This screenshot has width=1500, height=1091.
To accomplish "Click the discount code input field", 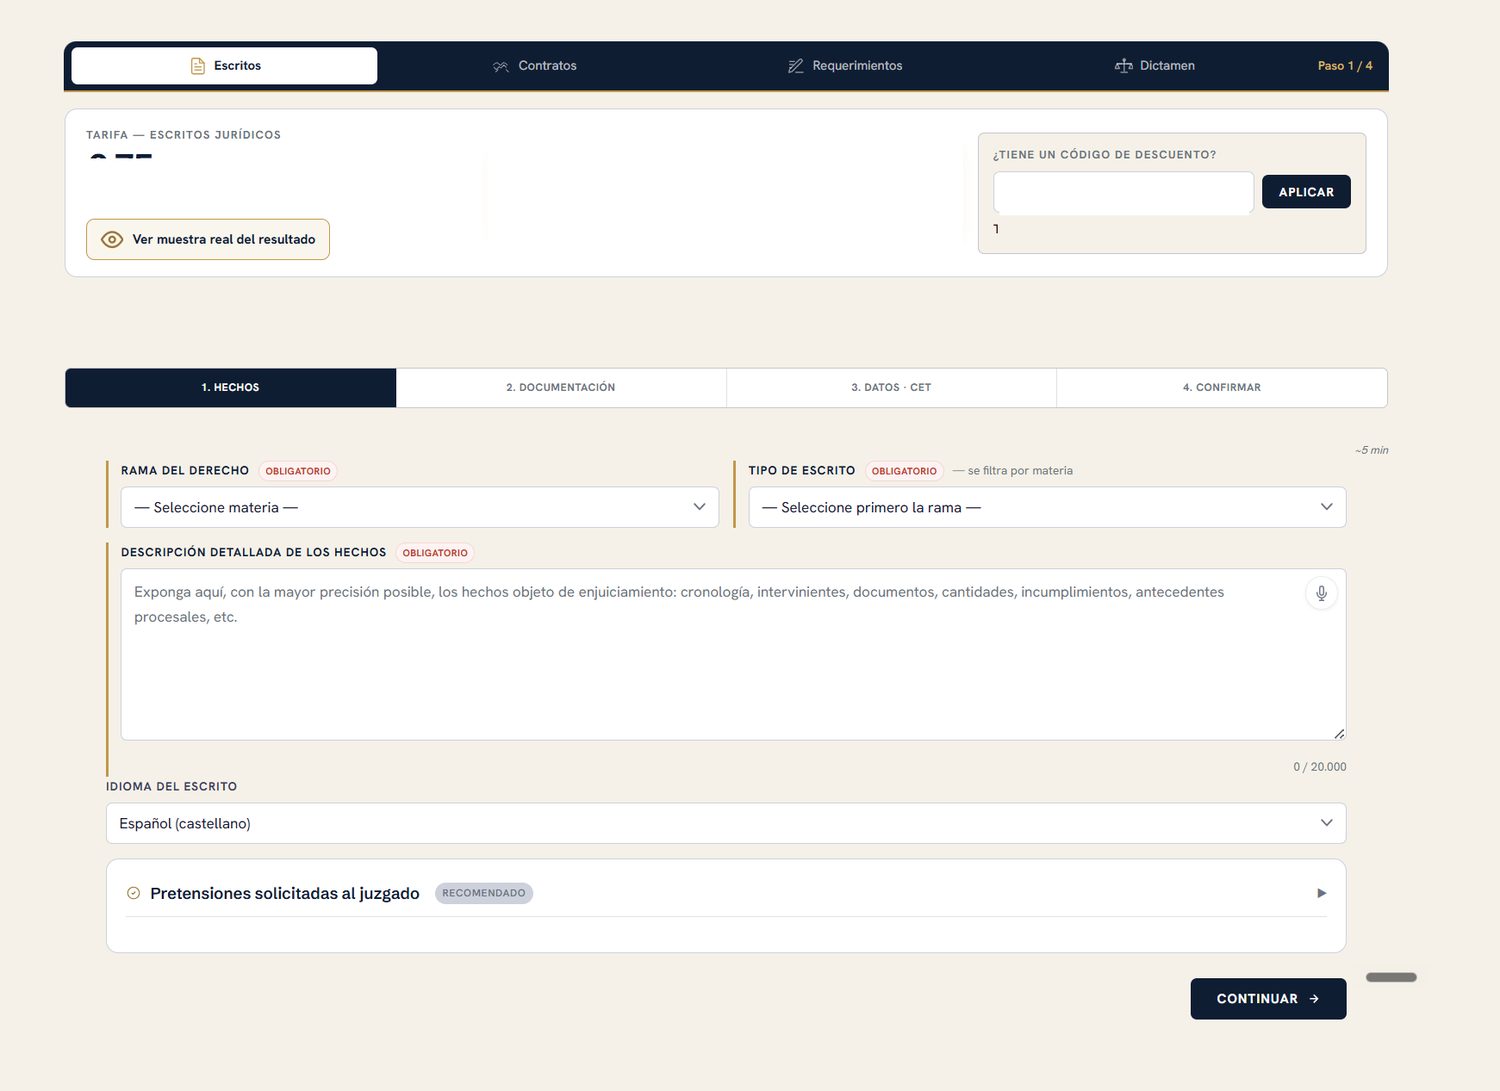I will coord(1123,192).
